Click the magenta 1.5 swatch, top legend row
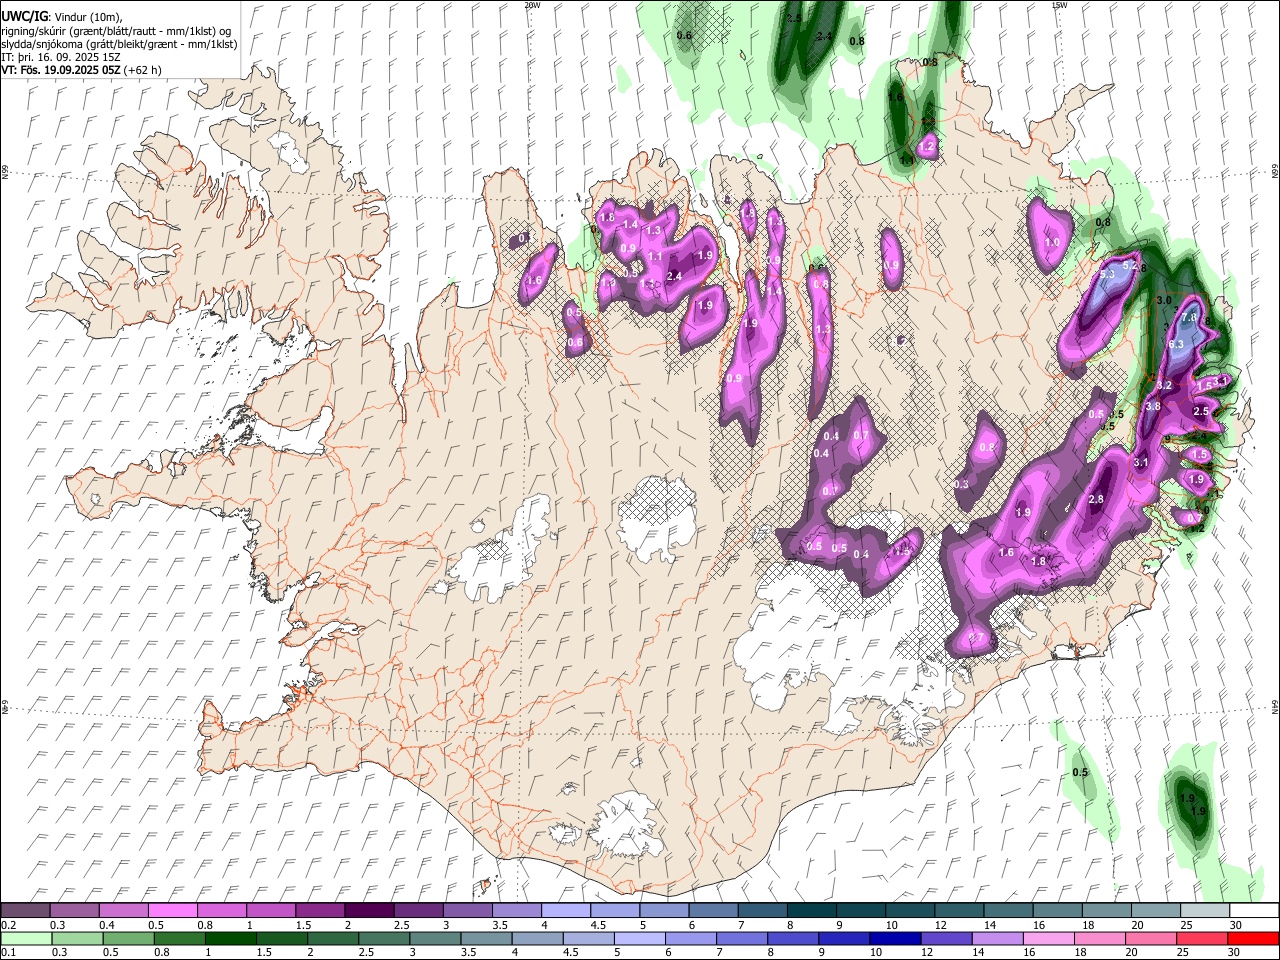 click(319, 911)
